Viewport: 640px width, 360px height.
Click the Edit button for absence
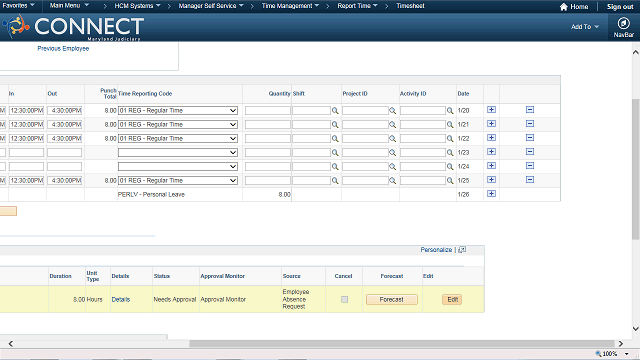coord(452,300)
